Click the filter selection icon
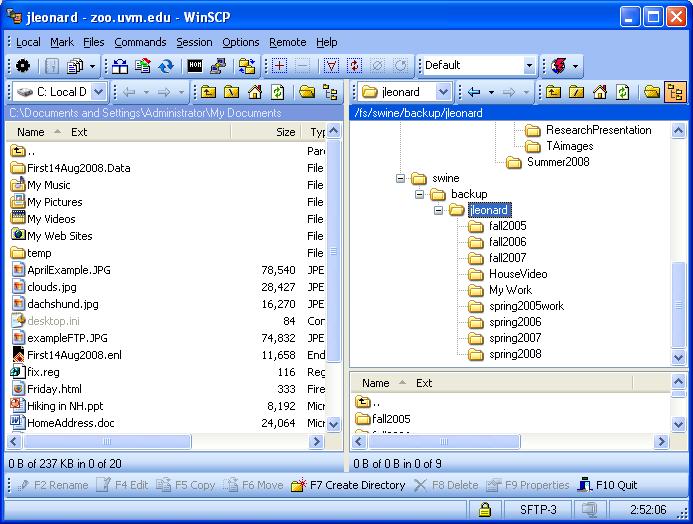 (x=331, y=66)
